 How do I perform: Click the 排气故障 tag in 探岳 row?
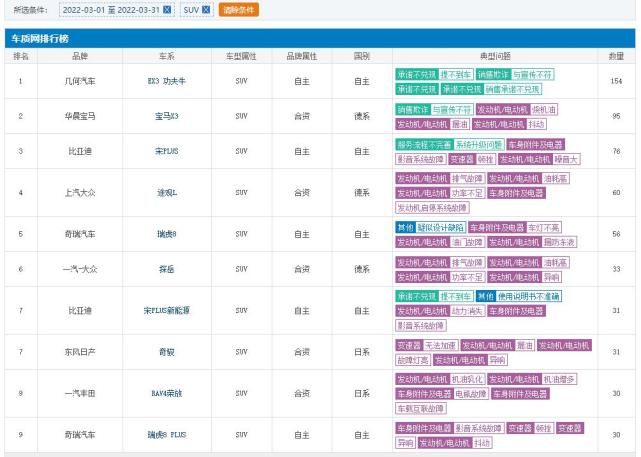(467, 262)
